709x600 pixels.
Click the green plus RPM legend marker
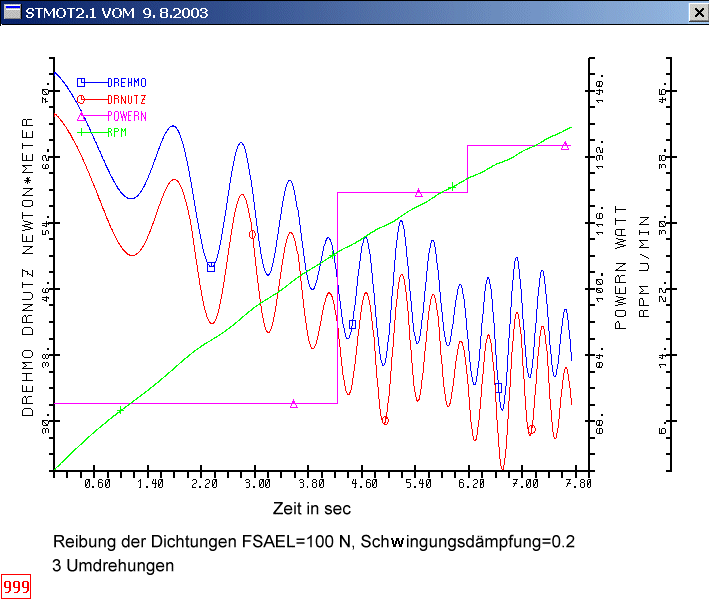pyautogui.click(x=82, y=132)
